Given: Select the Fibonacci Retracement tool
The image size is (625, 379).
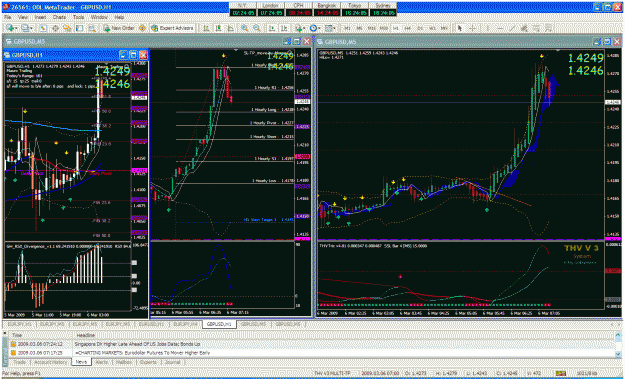Looking at the screenshot, I should 537,28.
